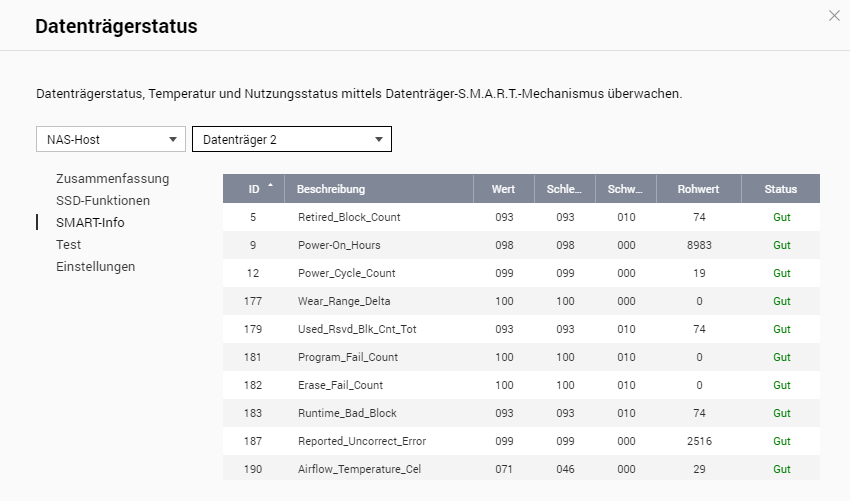850x501 pixels.
Task: Click the ID cell 190
Action: click(253, 469)
